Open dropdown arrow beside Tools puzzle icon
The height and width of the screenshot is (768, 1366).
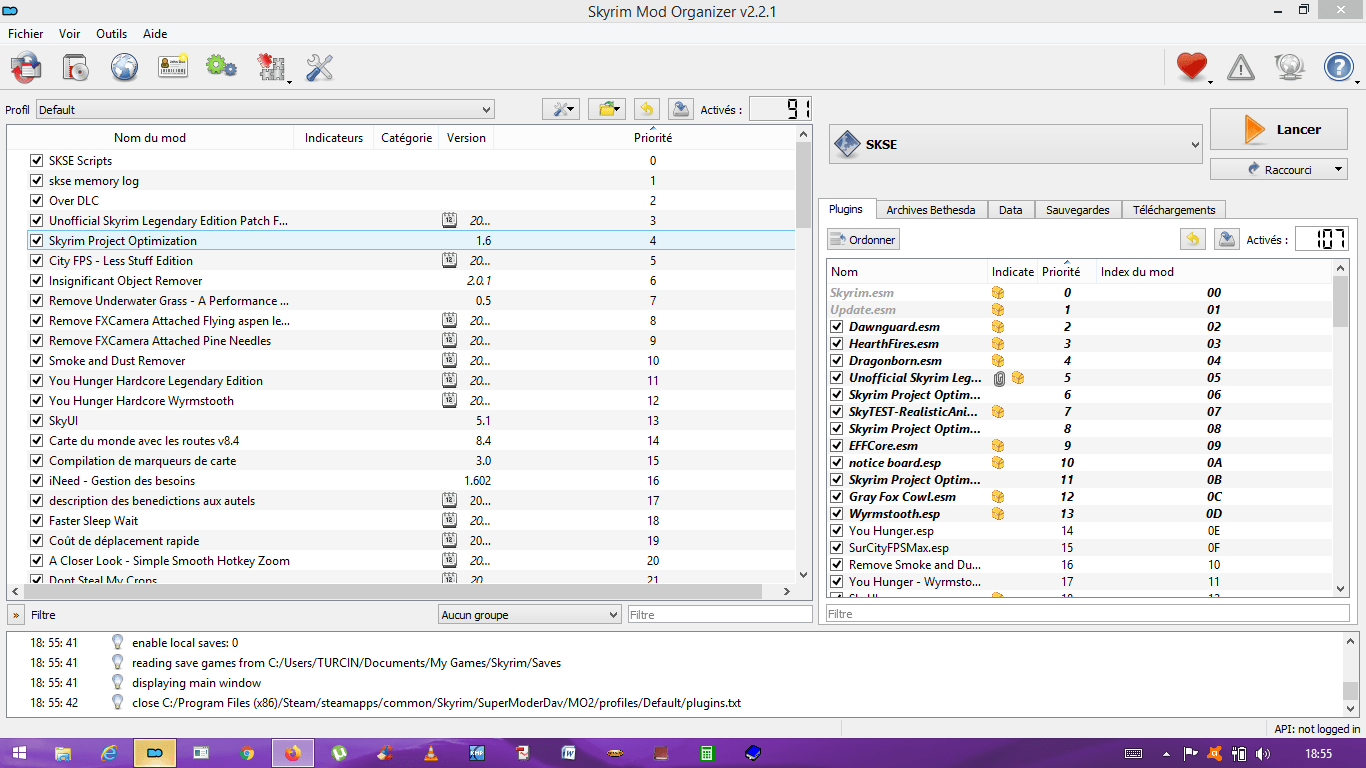[289, 82]
